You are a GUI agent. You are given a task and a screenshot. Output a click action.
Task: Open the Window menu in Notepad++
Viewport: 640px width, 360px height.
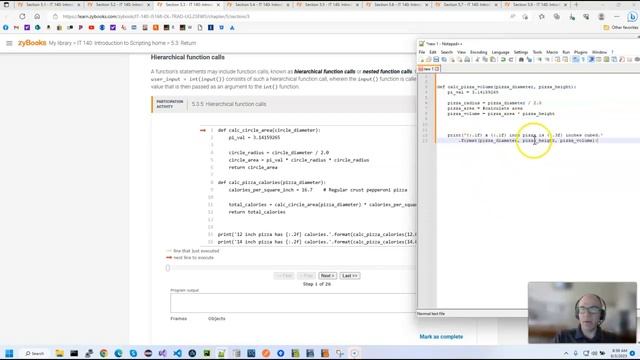pos(599,52)
